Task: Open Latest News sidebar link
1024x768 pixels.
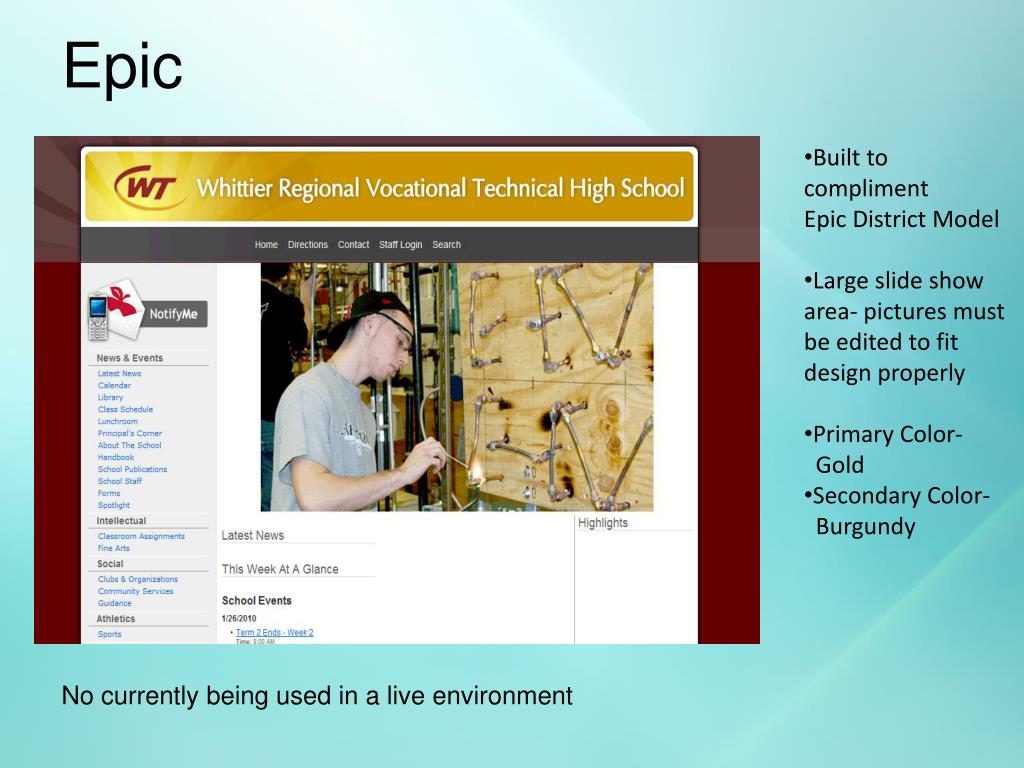Action: click(x=120, y=374)
